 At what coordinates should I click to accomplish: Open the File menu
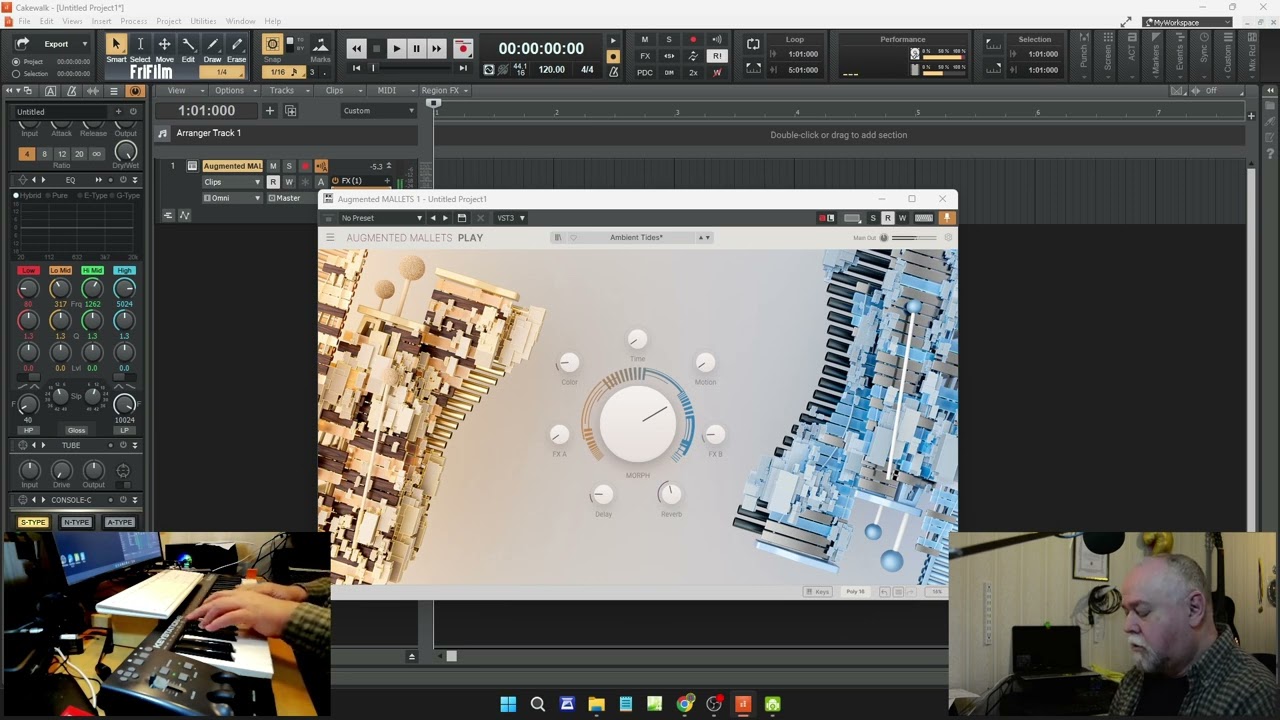coord(24,21)
